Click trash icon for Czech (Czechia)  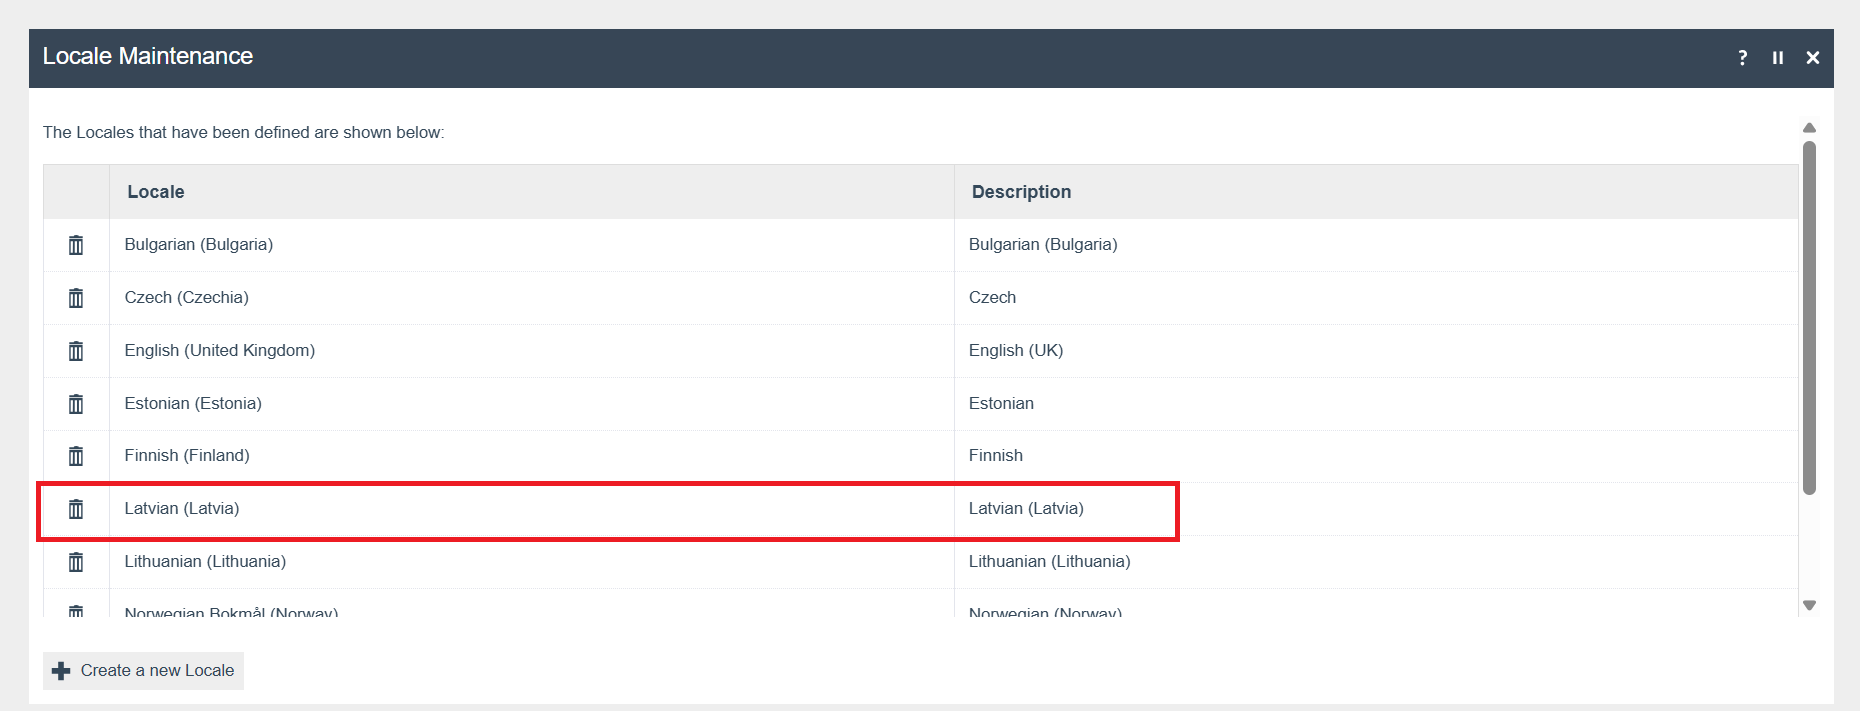coord(76,298)
